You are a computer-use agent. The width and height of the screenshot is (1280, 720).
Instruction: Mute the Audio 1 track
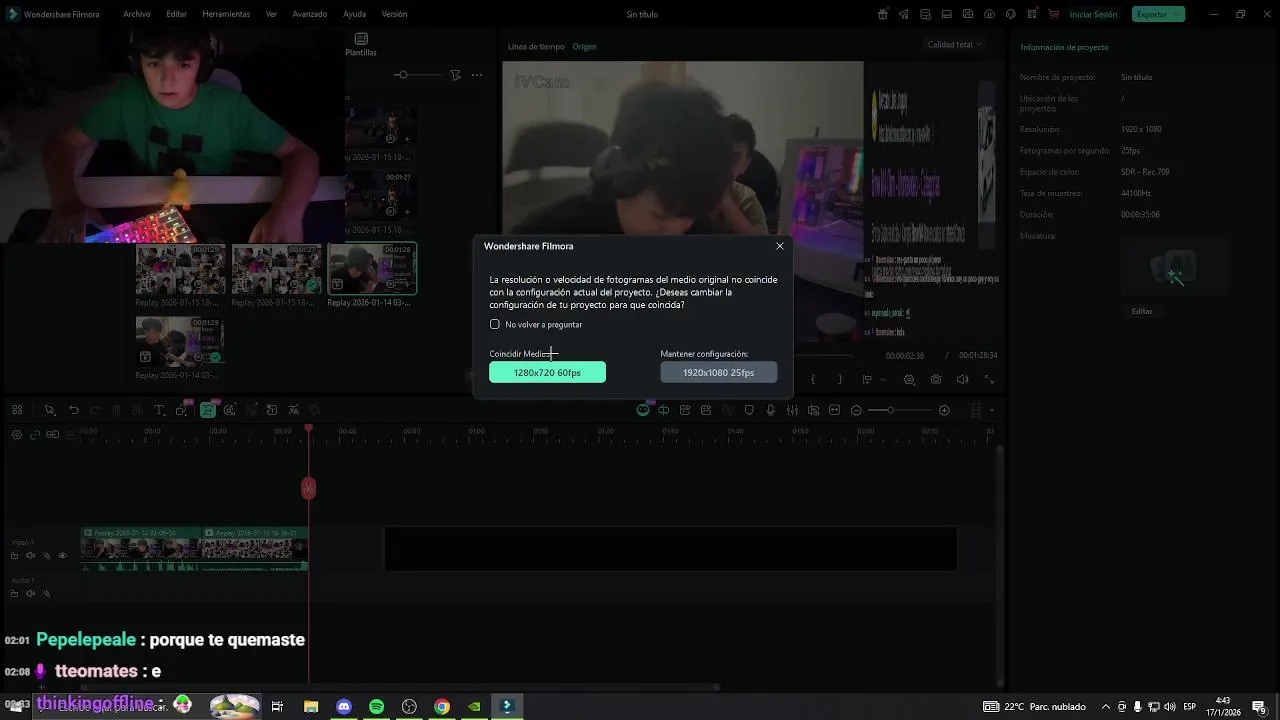(x=30, y=594)
